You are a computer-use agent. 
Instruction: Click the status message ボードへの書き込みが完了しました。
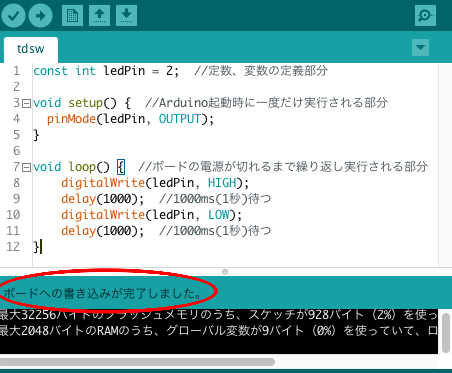pyautogui.click(x=103, y=293)
